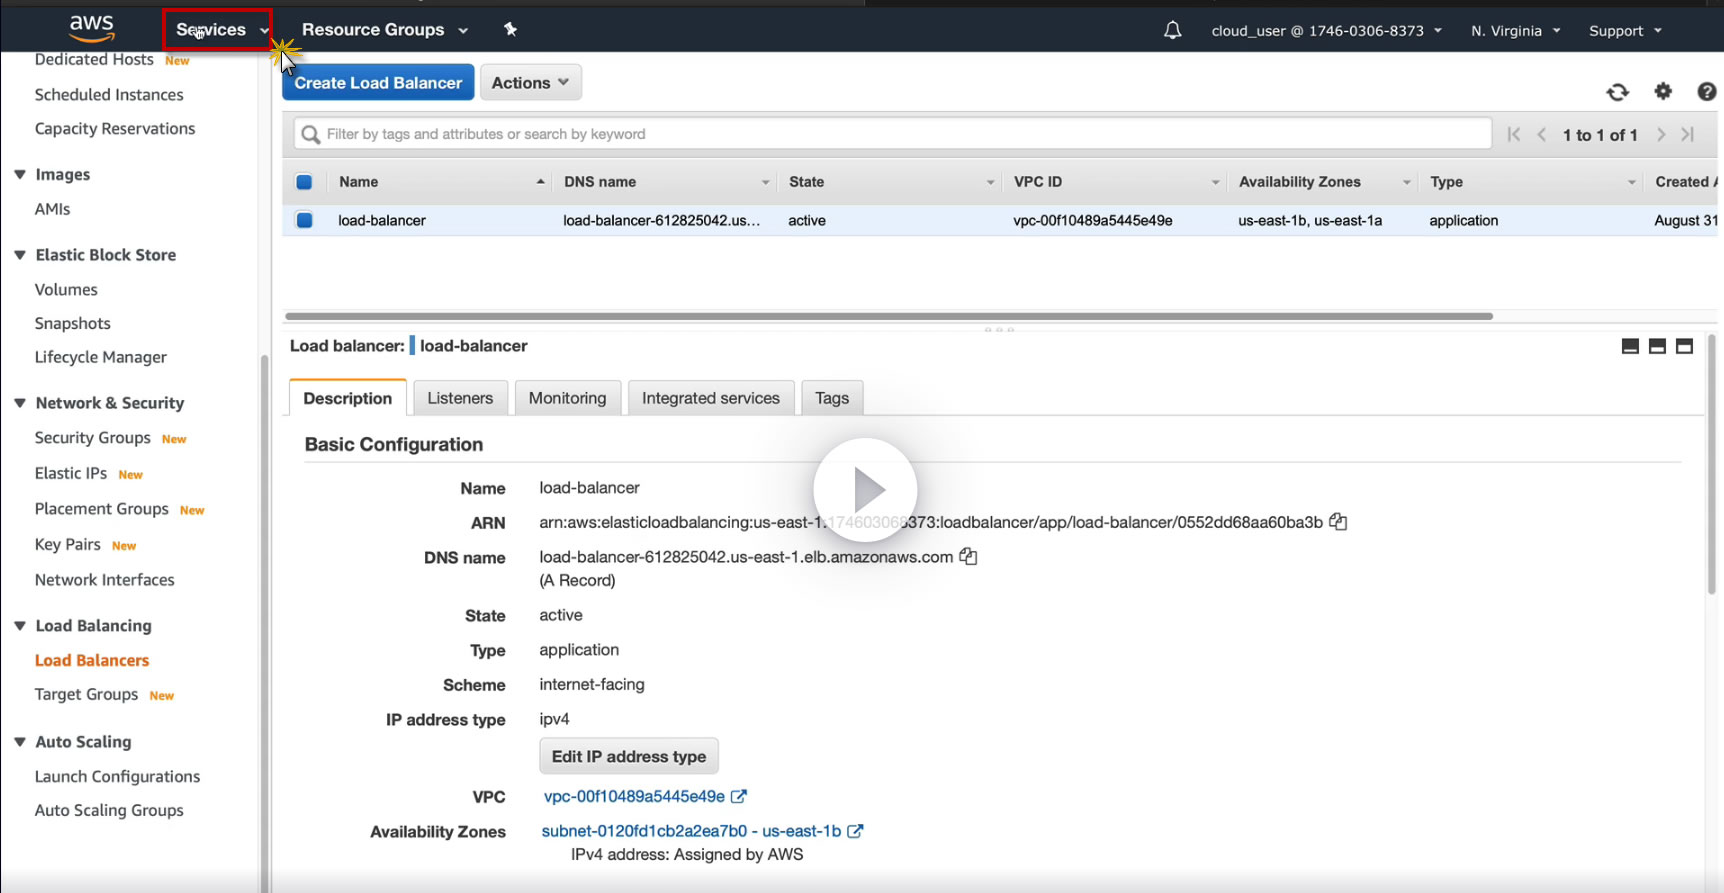Switch to the Listeners tab
Image resolution: width=1724 pixels, height=893 pixels.
point(460,398)
